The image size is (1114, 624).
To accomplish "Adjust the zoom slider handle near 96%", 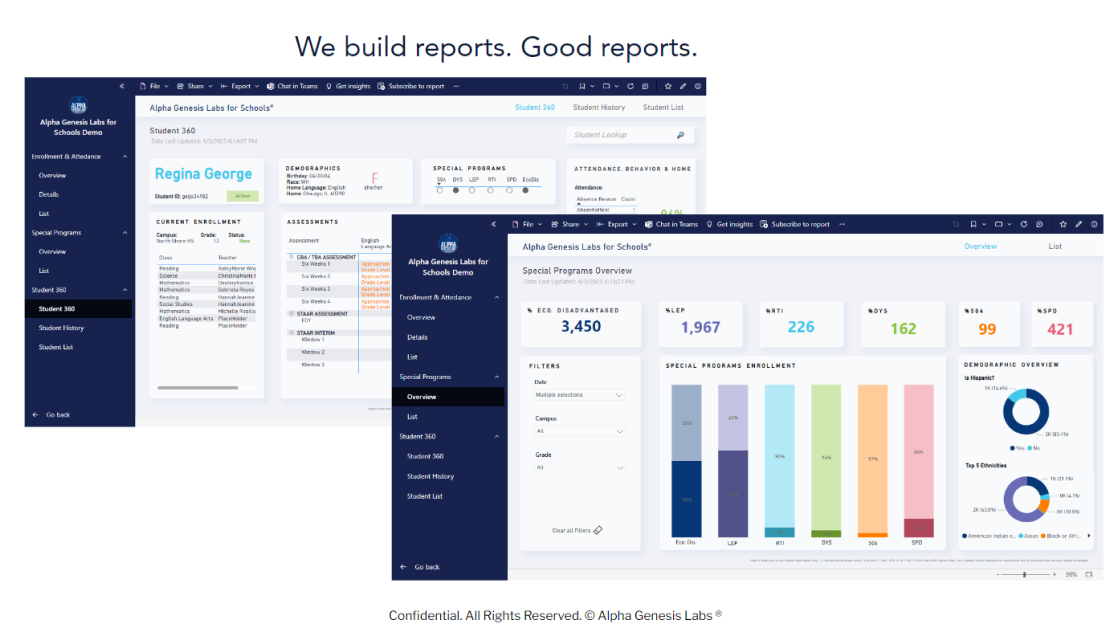I will click(x=1024, y=574).
